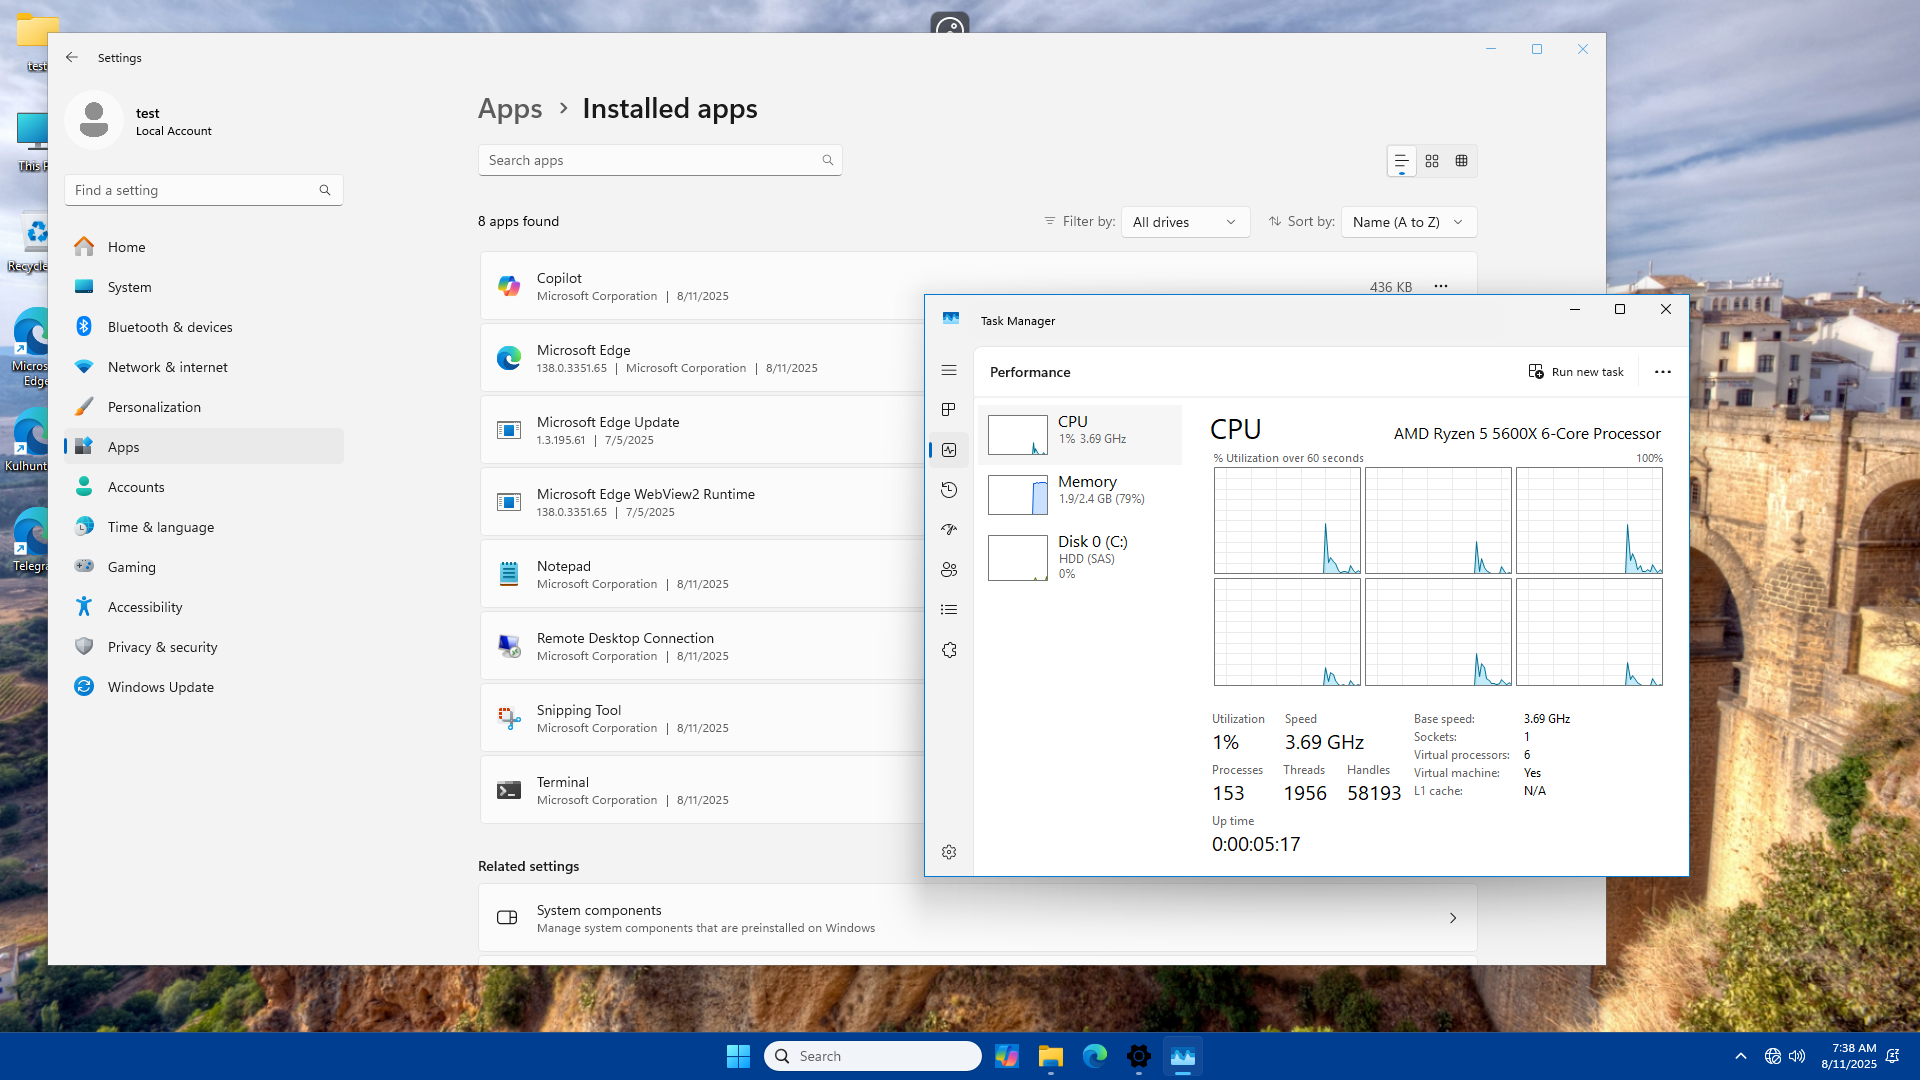Switch to Task Manager via taskbar icon
1920x1080 pixels.
tap(1183, 1056)
